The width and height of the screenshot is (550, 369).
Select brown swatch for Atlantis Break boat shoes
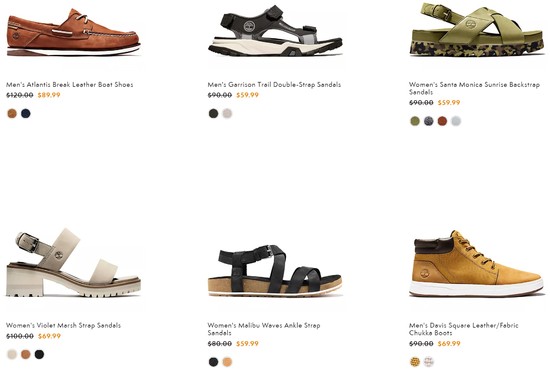12,113
